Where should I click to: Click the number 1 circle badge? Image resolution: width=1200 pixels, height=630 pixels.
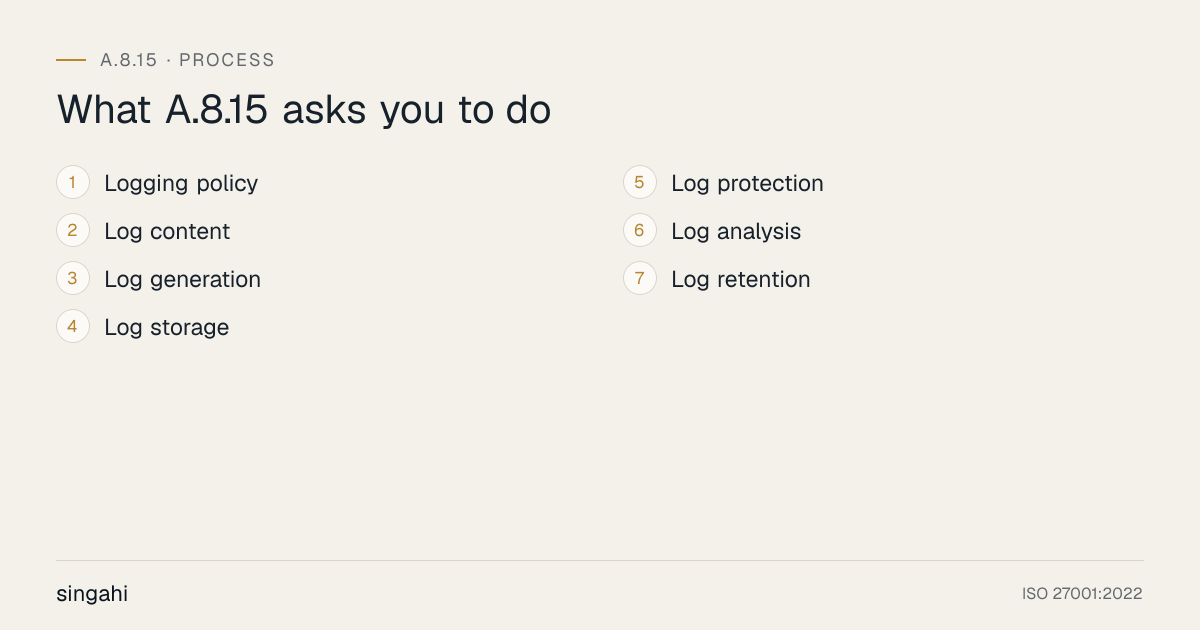(x=73, y=183)
